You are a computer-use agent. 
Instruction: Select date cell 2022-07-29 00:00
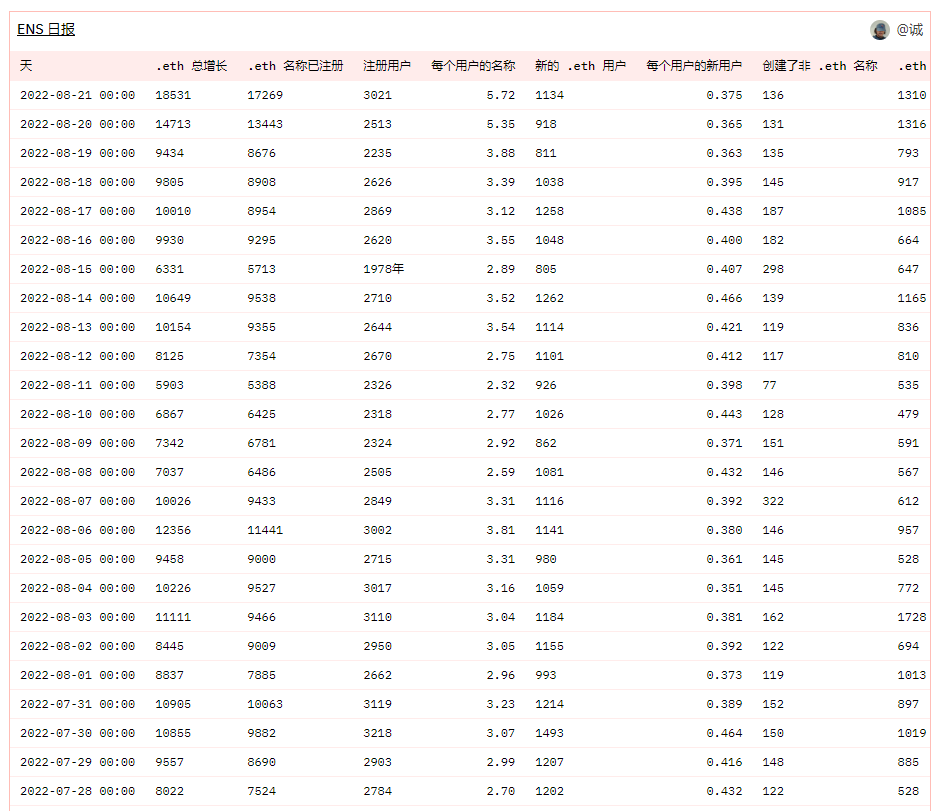tap(78, 762)
